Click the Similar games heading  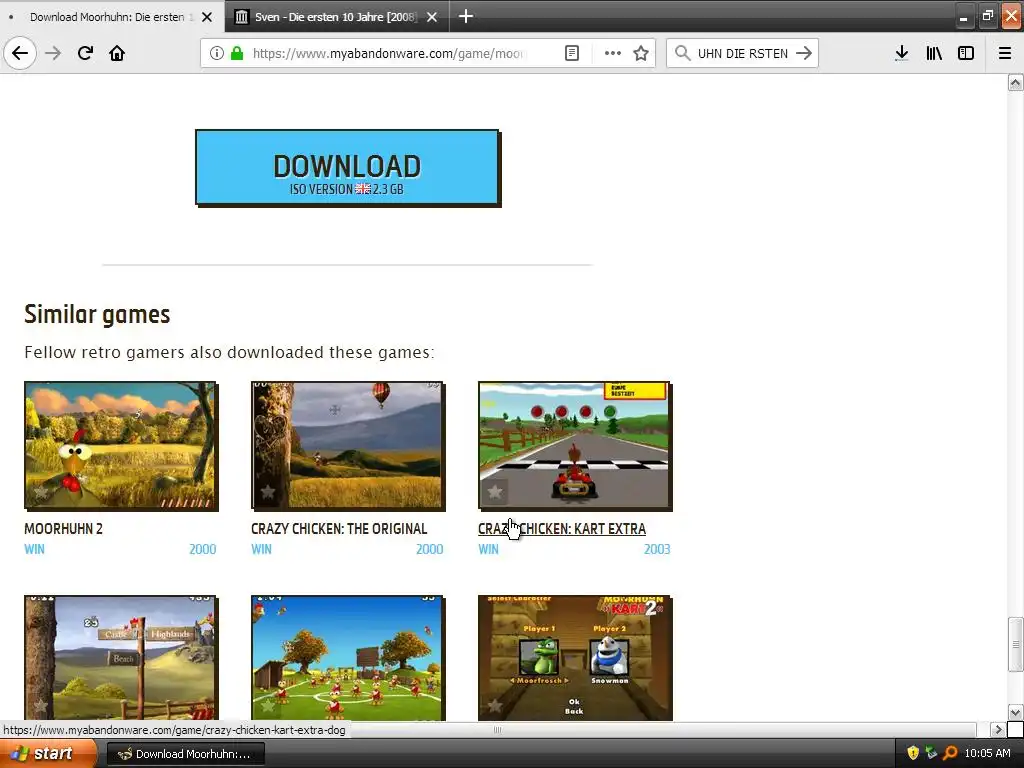click(97, 314)
